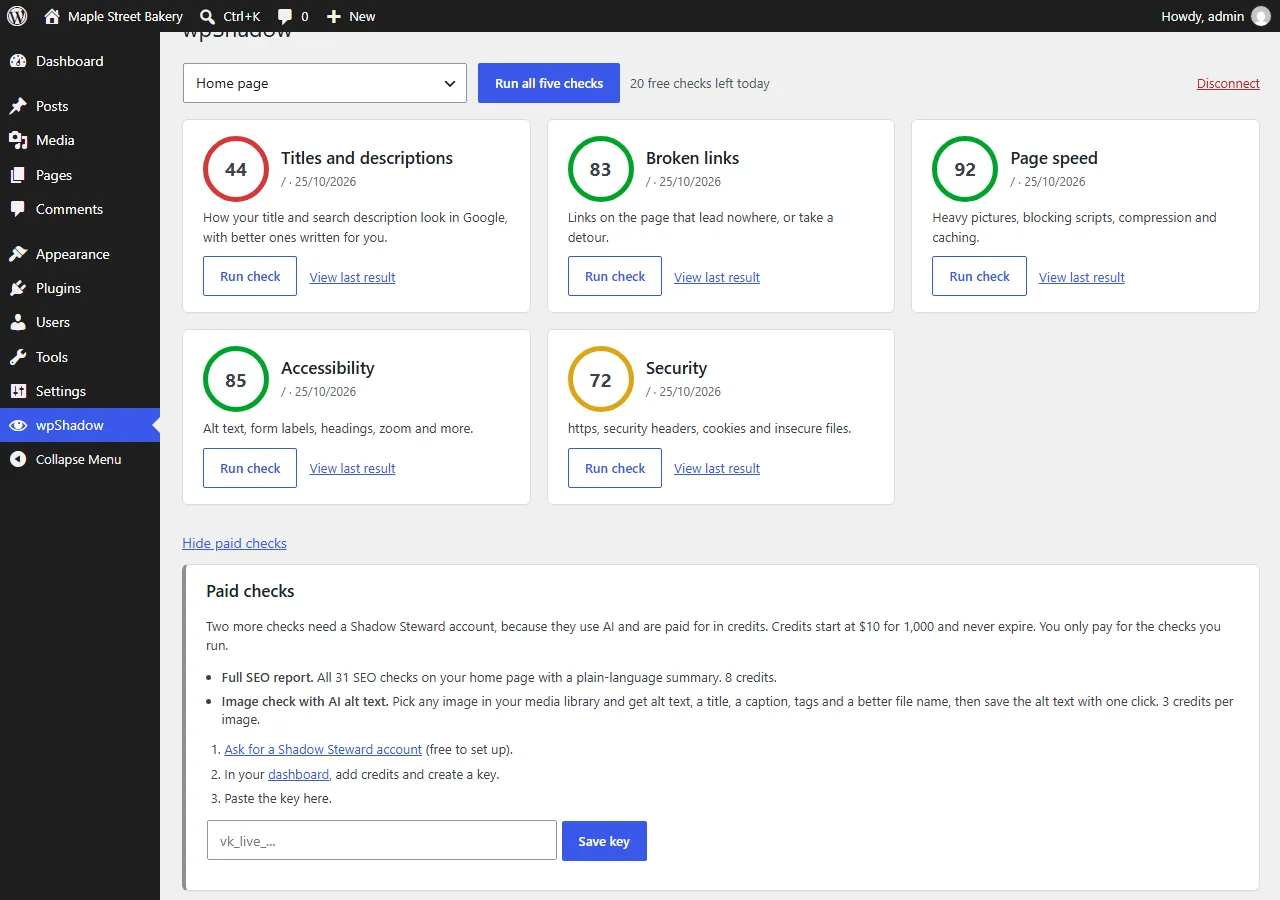
Task: Click the wpShadow eye icon
Action: point(18,425)
